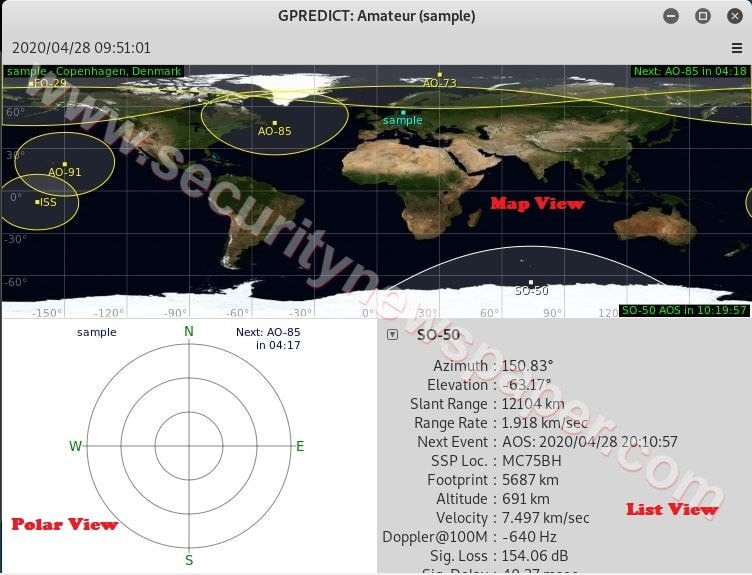Select the SO-50 satellite marker on map
This screenshot has height=575, width=752.
[530, 282]
